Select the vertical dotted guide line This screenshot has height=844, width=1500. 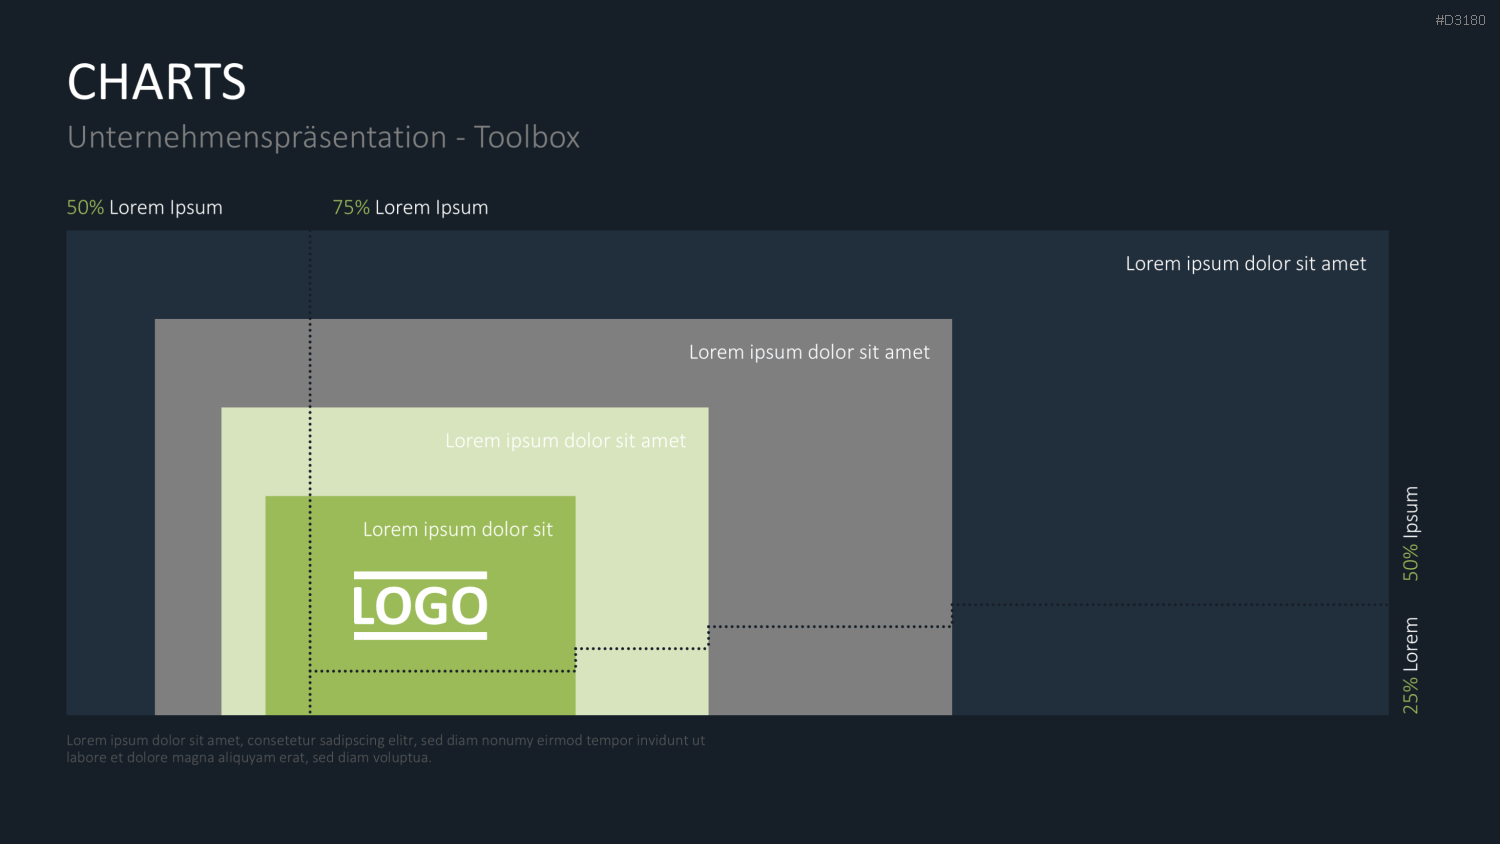pos(310,474)
